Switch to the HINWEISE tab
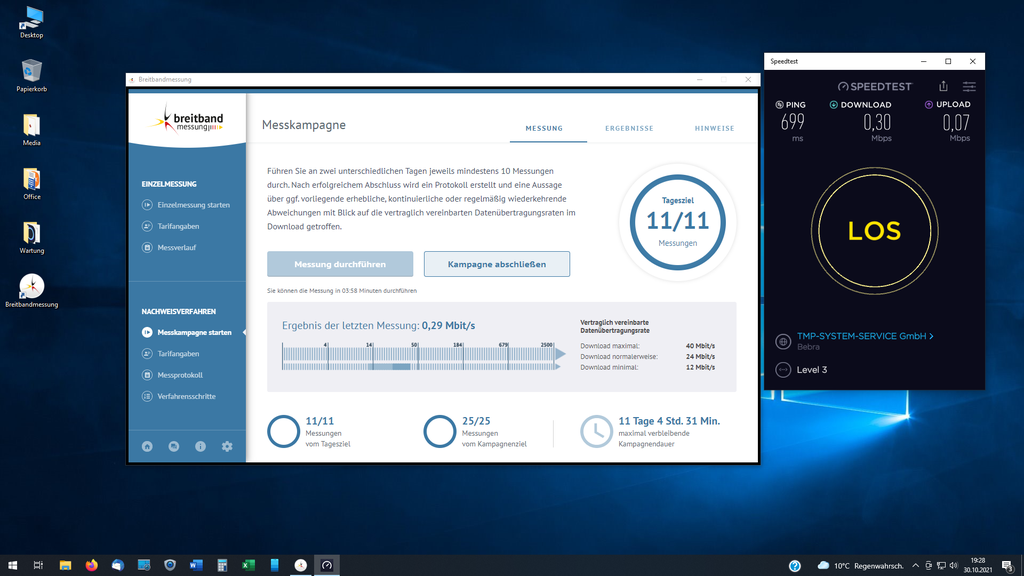This screenshot has height=576, width=1024. click(x=714, y=128)
